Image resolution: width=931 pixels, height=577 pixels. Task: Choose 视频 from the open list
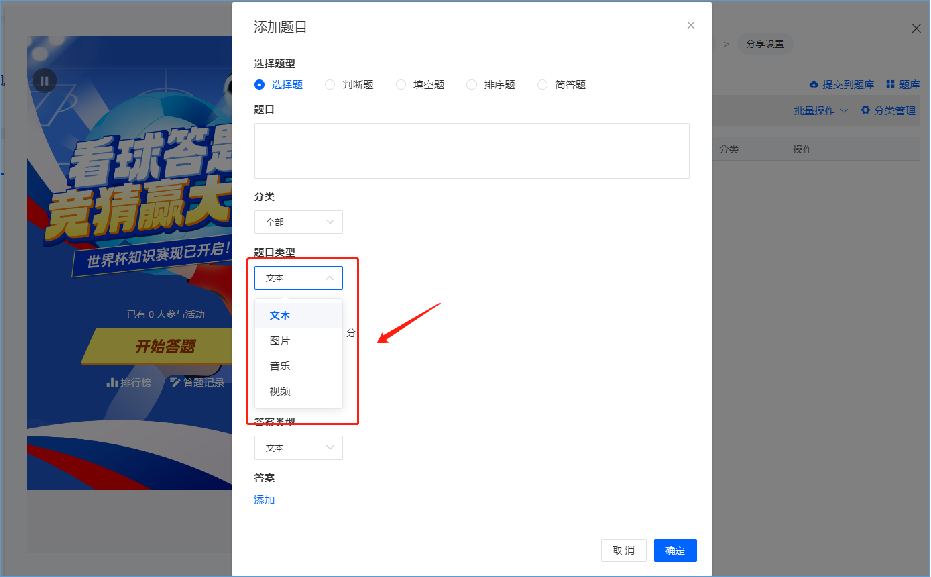[x=298, y=392]
